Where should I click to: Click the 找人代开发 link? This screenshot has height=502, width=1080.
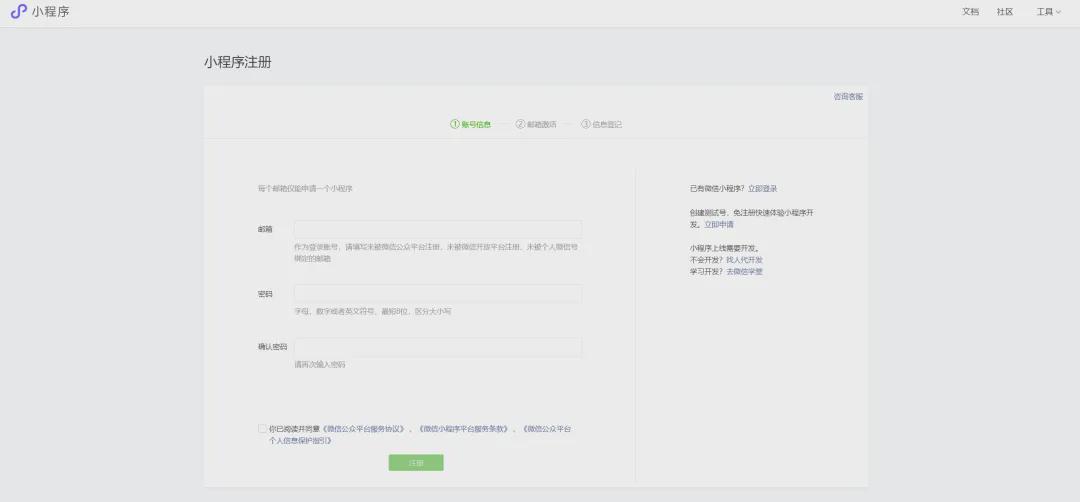tap(745, 260)
